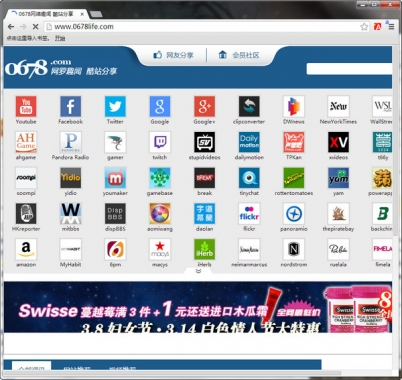This screenshot has width=402, height=380.
Task: Open the gamebase icon
Action: click(x=160, y=178)
